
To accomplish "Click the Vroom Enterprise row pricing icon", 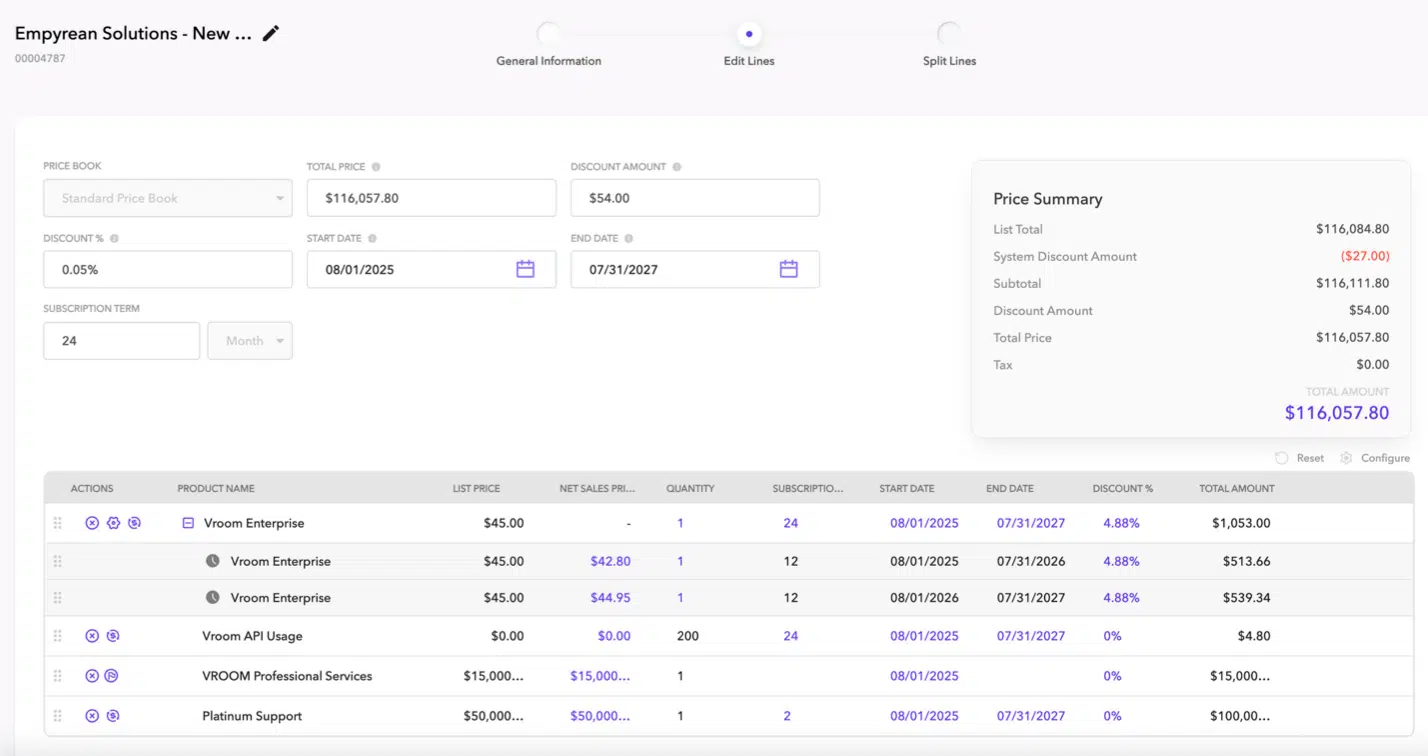I will pyautogui.click(x=134, y=523).
